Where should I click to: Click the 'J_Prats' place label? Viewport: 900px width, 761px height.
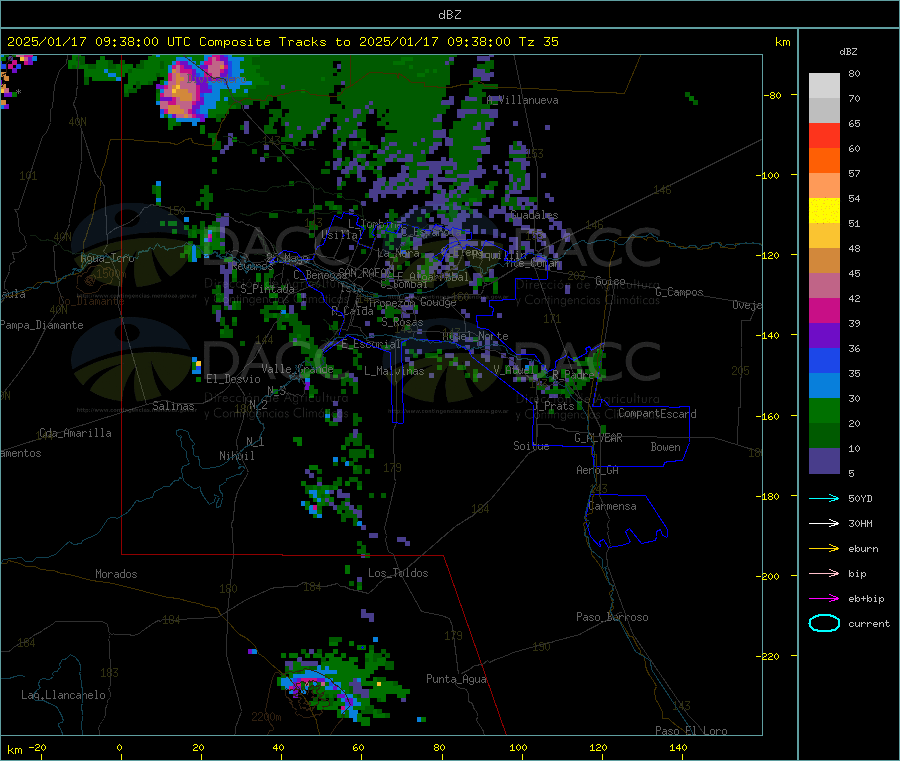tap(553, 405)
